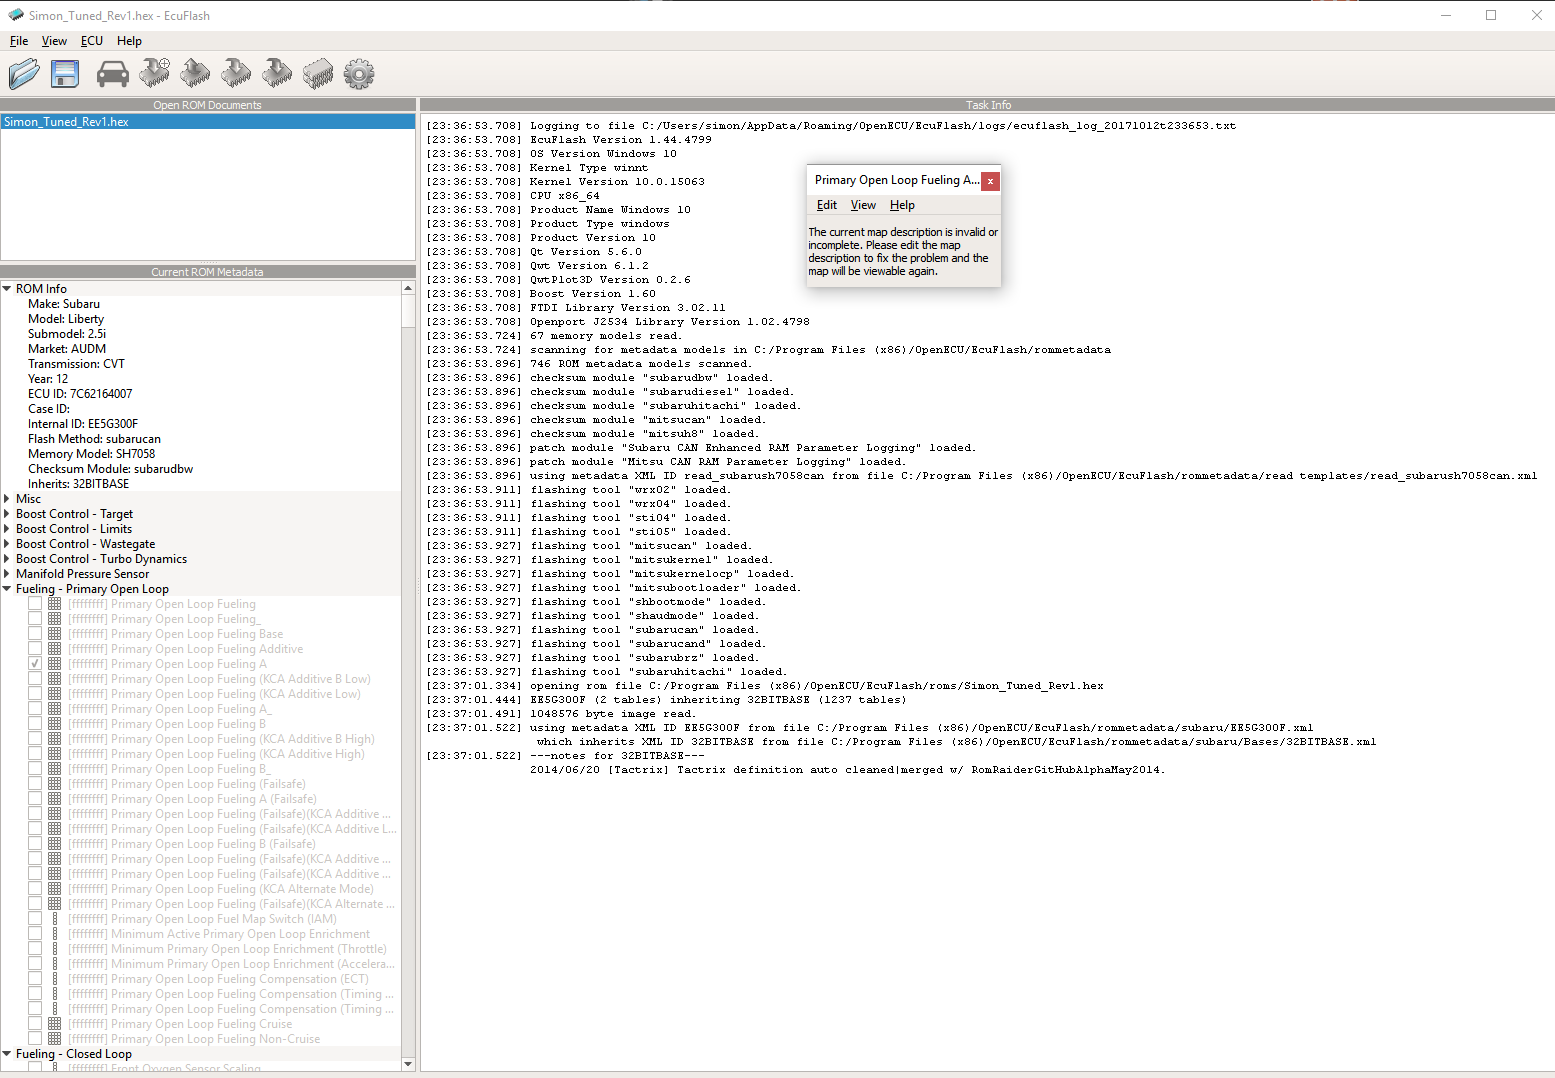Click the chip icon with plus badge

coord(154,73)
